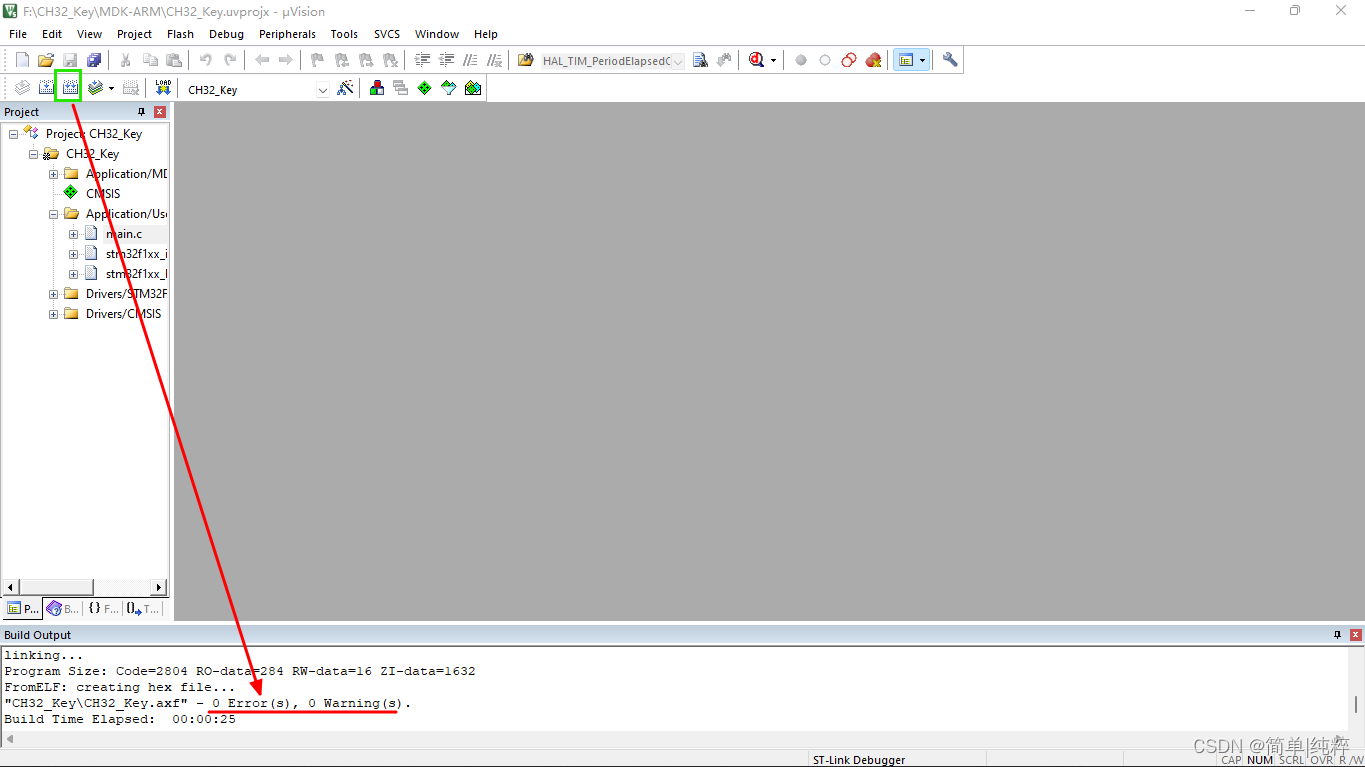Switch to the Templates tab in the Project panel
The image size is (1365, 767).
(x=143, y=608)
